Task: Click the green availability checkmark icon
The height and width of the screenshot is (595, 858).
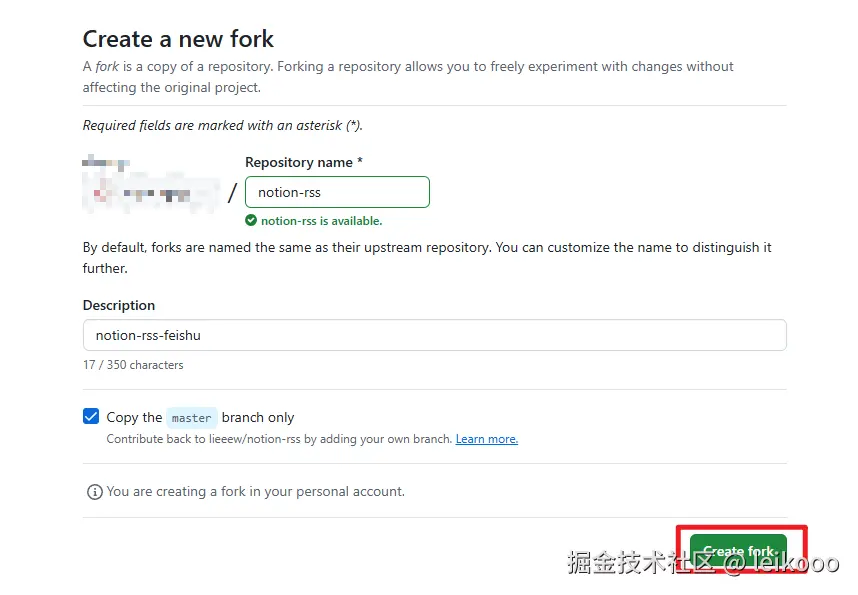Action: (251, 221)
